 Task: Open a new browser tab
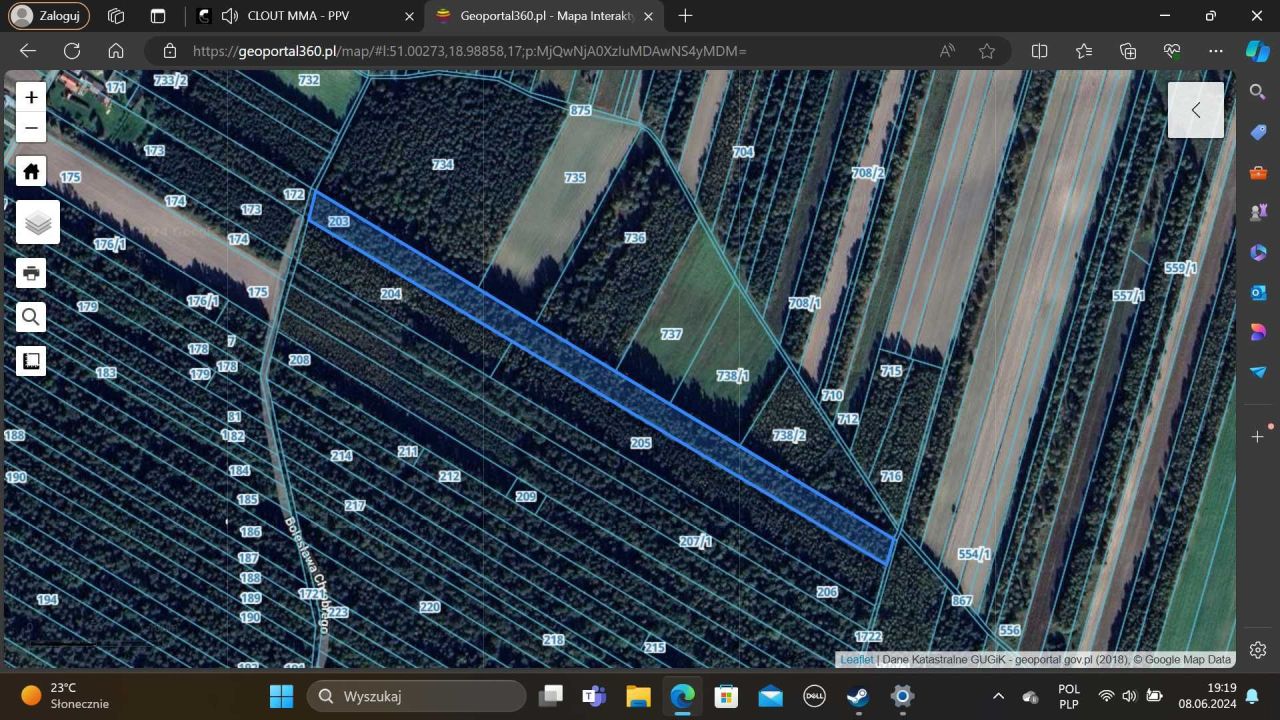[685, 16]
